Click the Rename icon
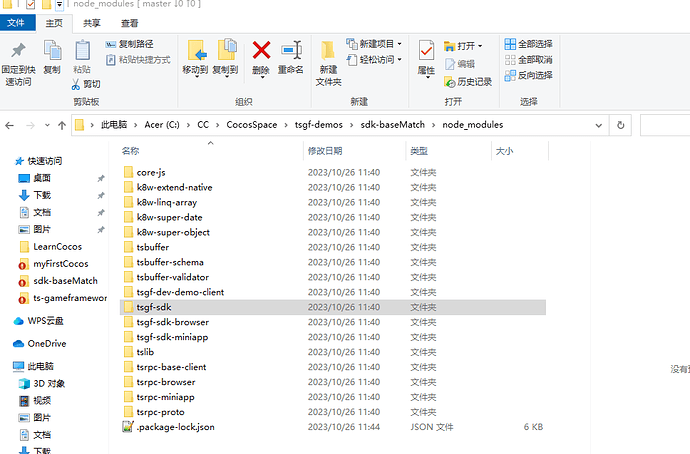Image resolution: width=690 pixels, height=454 pixels. pos(291,50)
